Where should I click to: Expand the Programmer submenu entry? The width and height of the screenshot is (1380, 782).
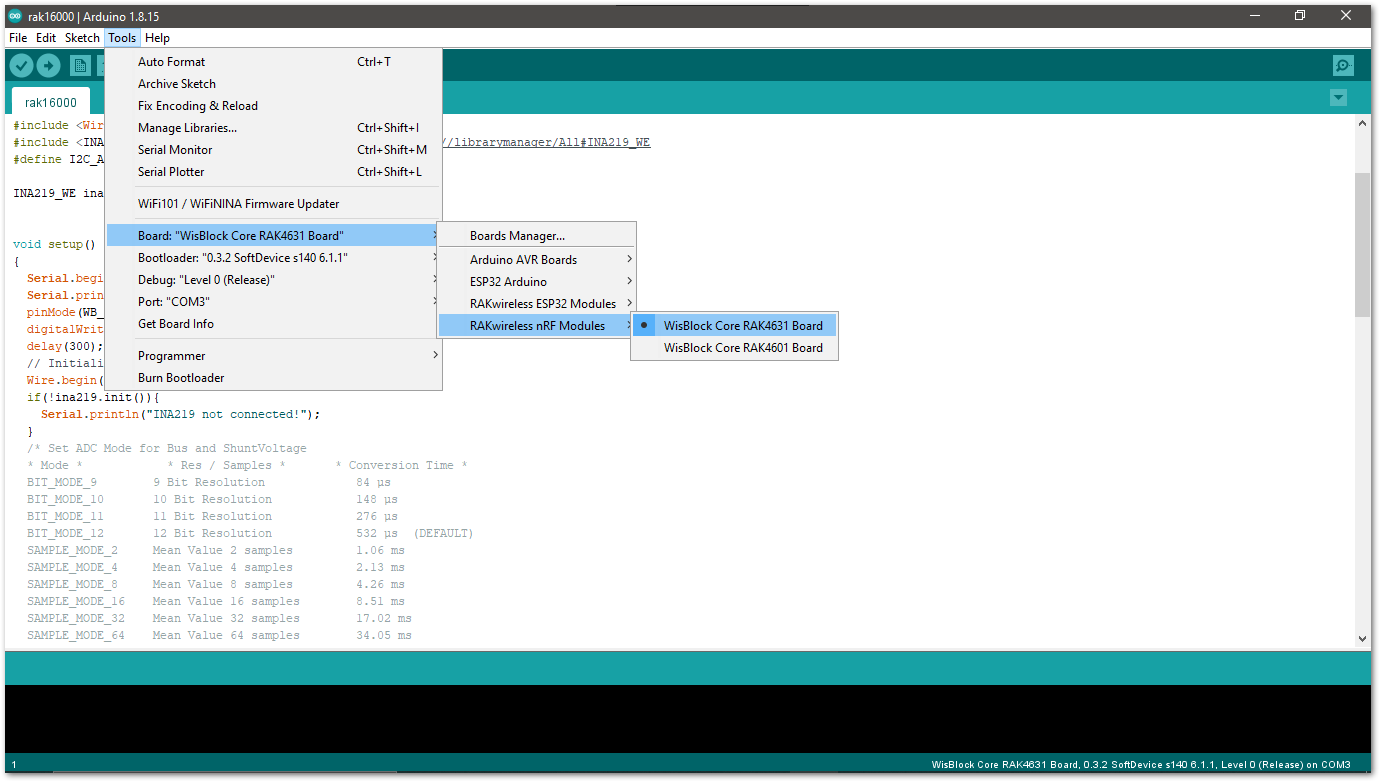click(273, 355)
